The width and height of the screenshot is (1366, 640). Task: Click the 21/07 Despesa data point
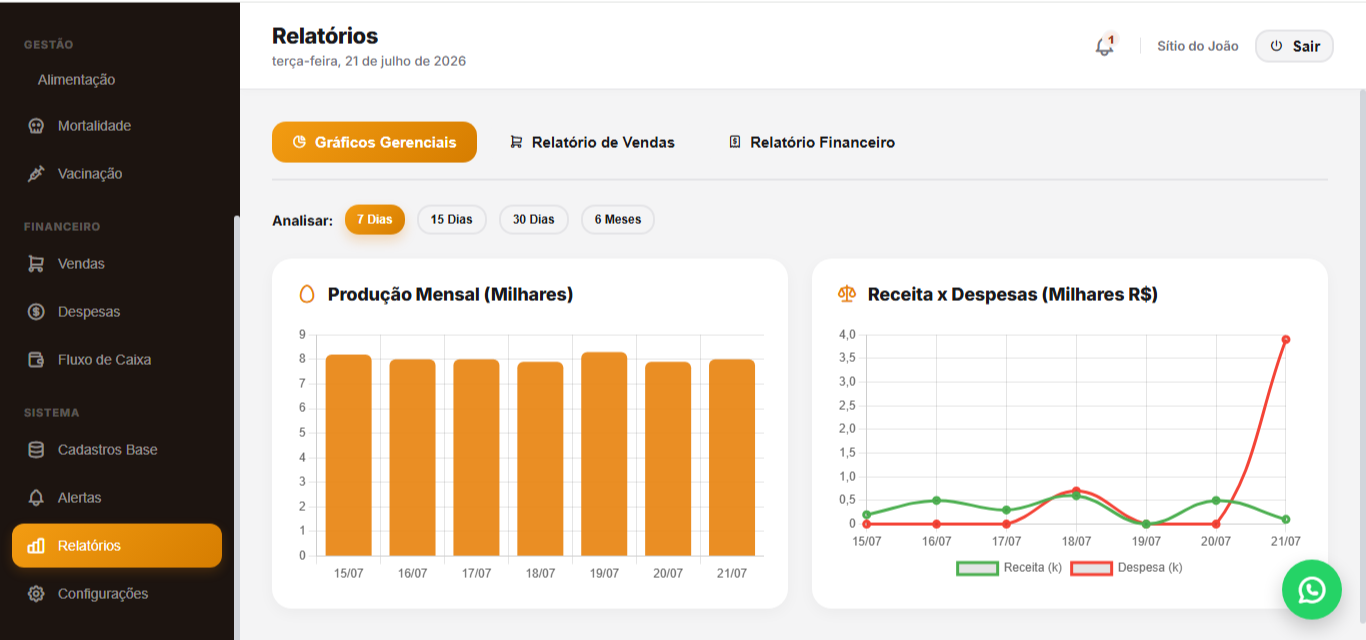click(x=1286, y=339)
